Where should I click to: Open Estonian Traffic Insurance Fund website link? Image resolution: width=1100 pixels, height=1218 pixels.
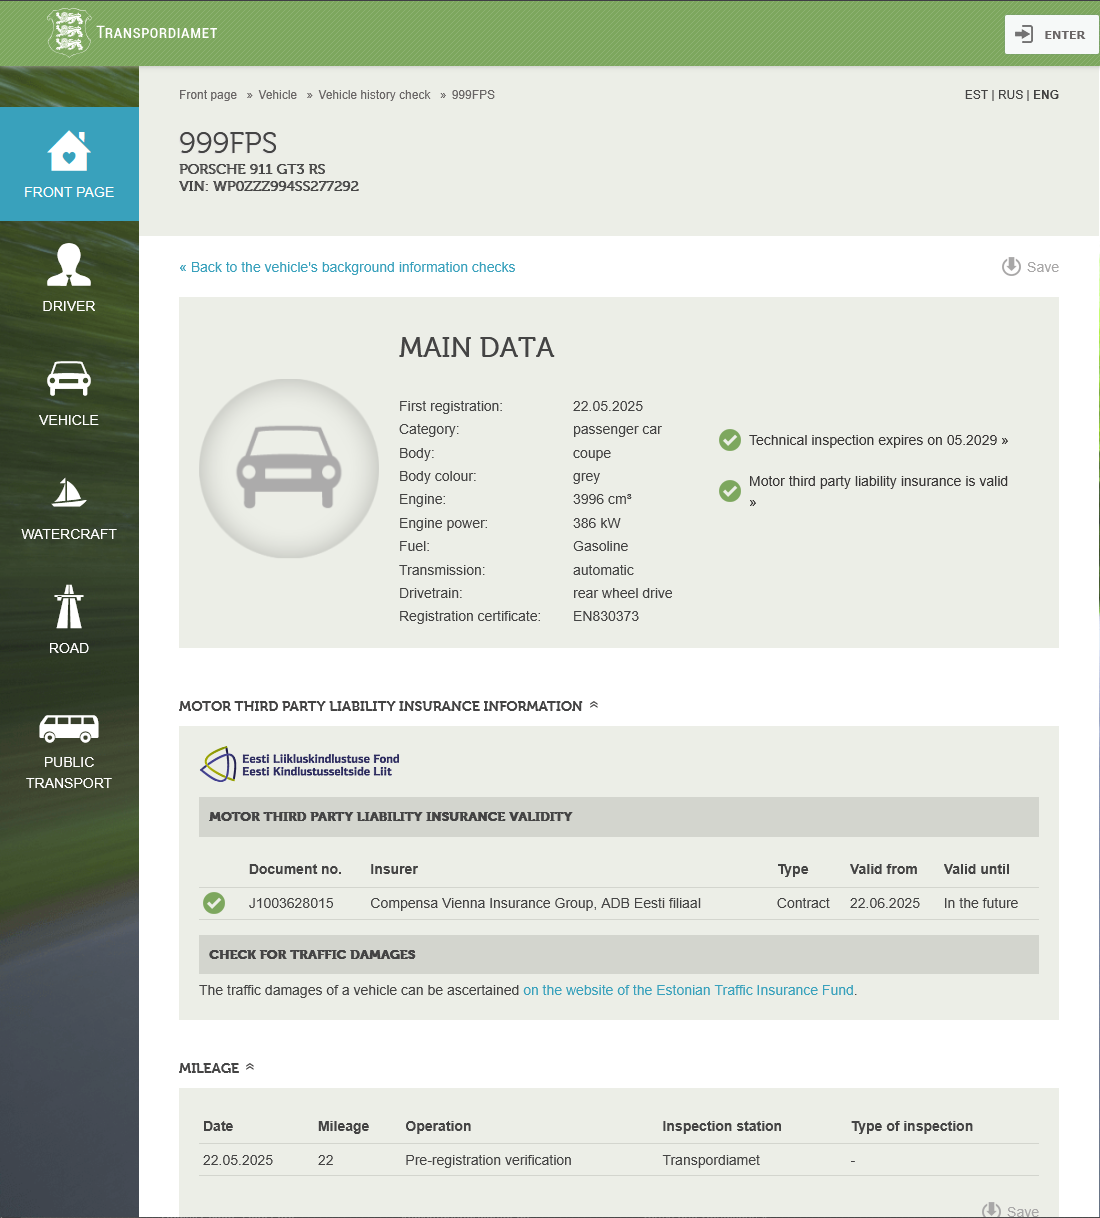[688, 990]
